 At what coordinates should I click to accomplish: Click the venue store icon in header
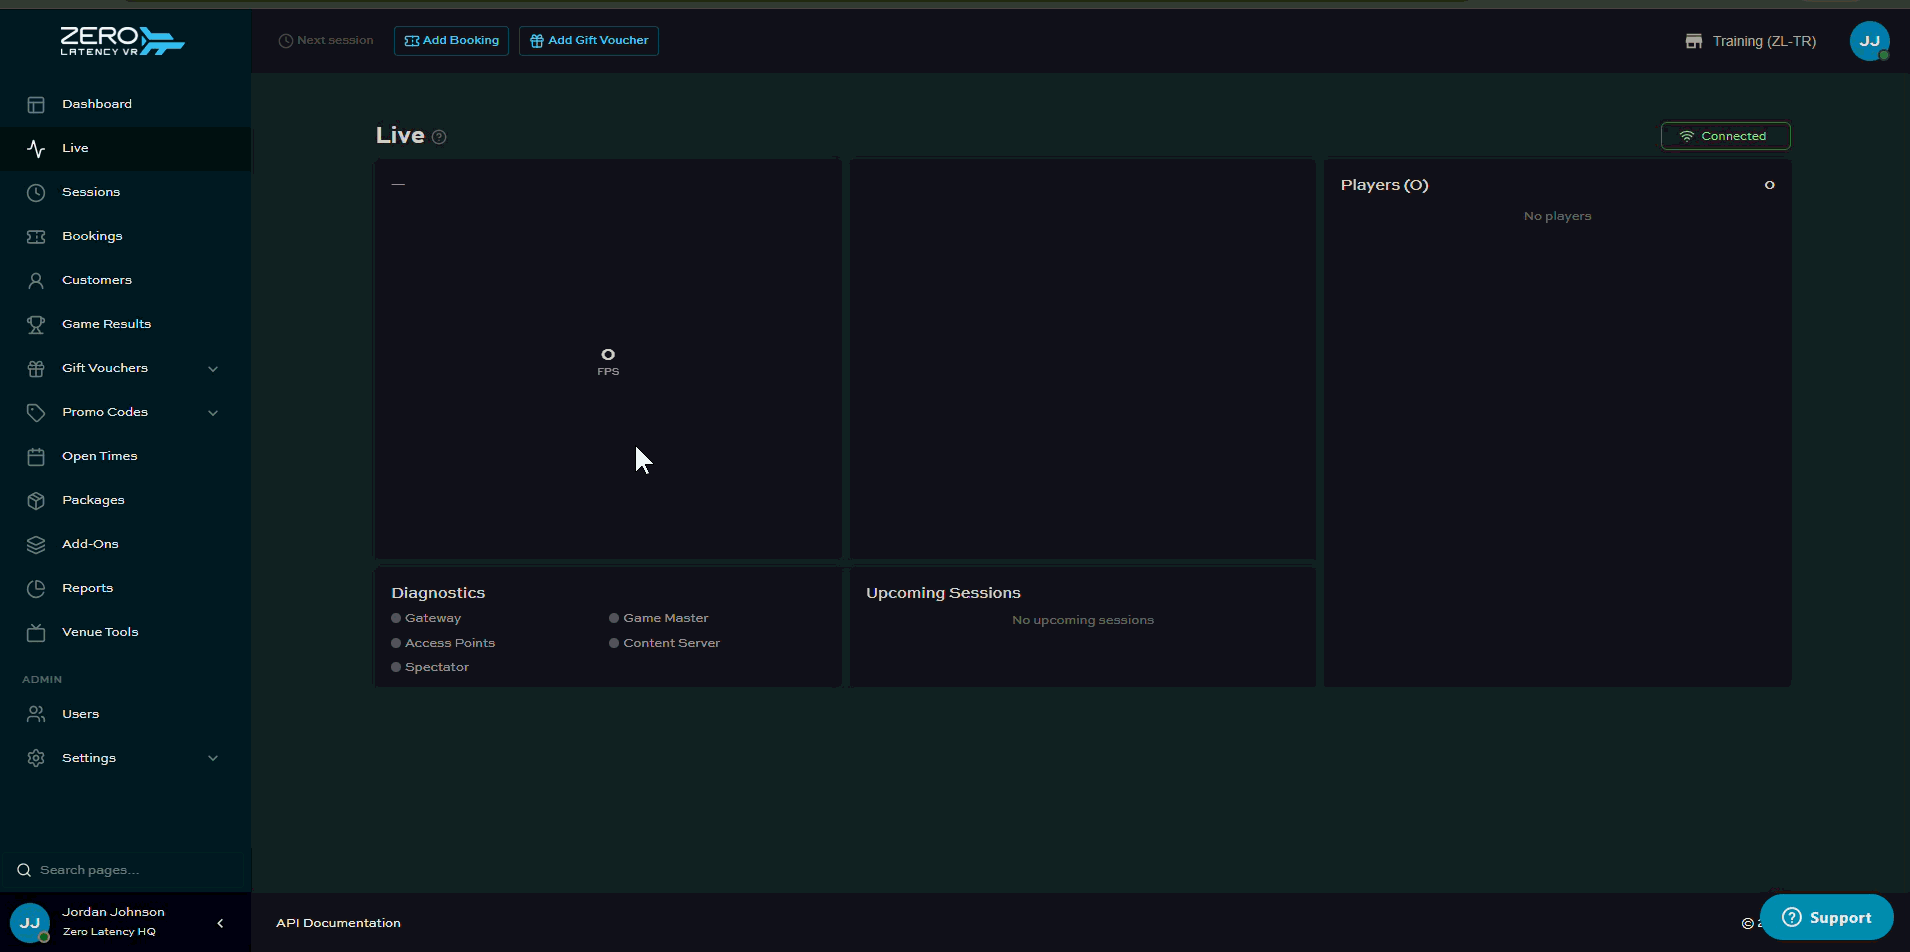click(1694, 41)
